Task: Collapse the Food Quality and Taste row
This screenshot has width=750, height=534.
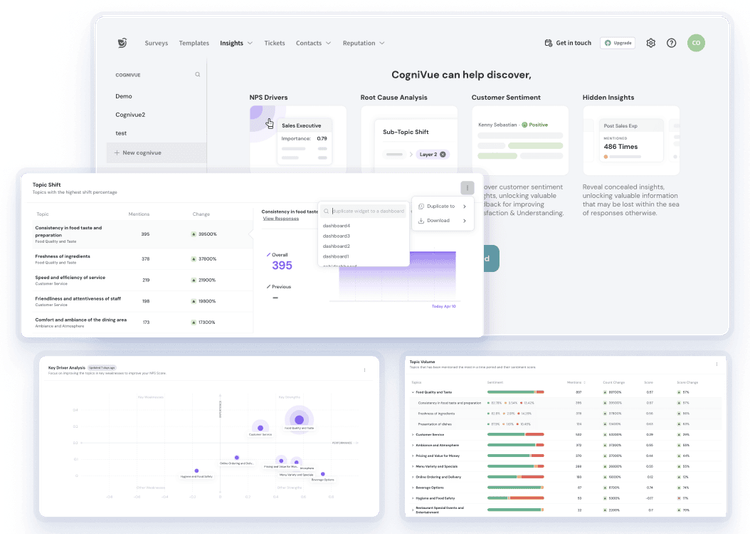Action: pyautogui.click(x=413, y=392)
